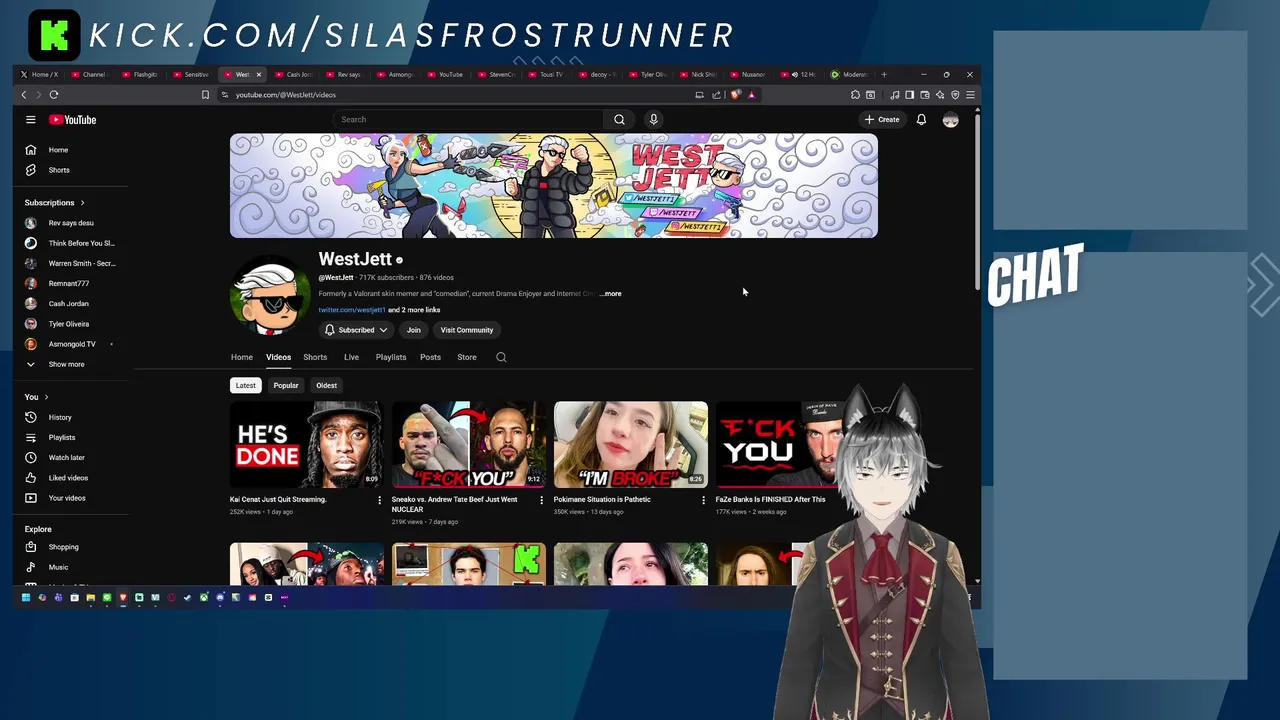Open Sneako vs. Andrew Tate video title
The width and height of the screenshot is (1280, 720).
point(455,504)
